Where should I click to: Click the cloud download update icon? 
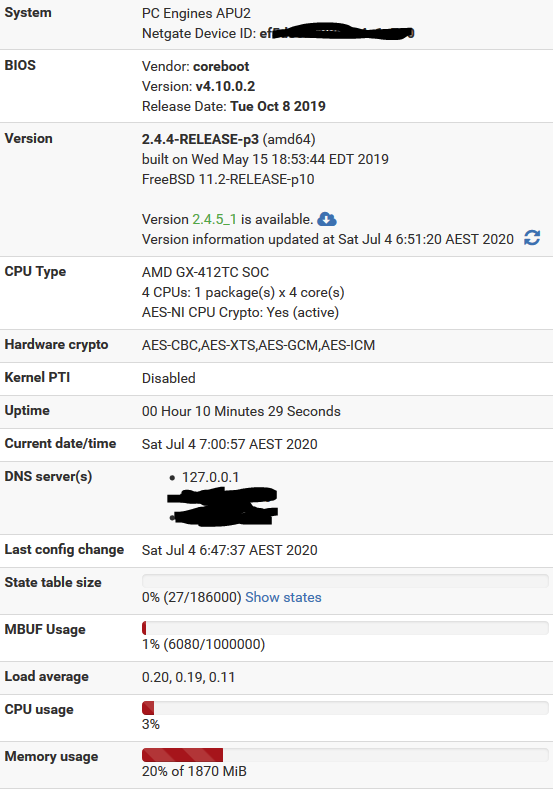pyautogui.click(x=327, y=219)
